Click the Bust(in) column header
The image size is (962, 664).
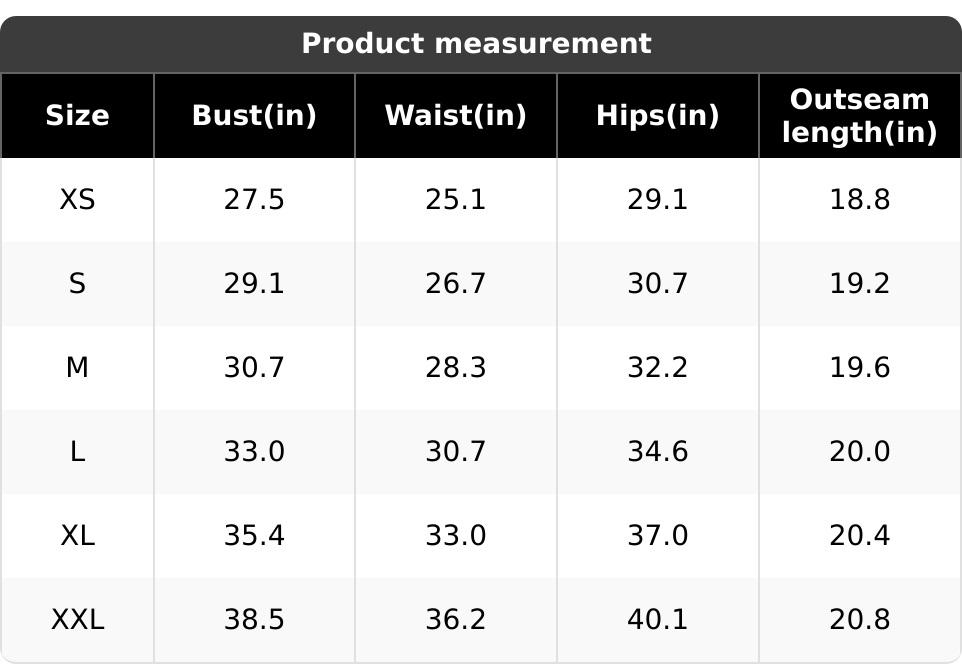pyautogui.click(x=254, y=116)
